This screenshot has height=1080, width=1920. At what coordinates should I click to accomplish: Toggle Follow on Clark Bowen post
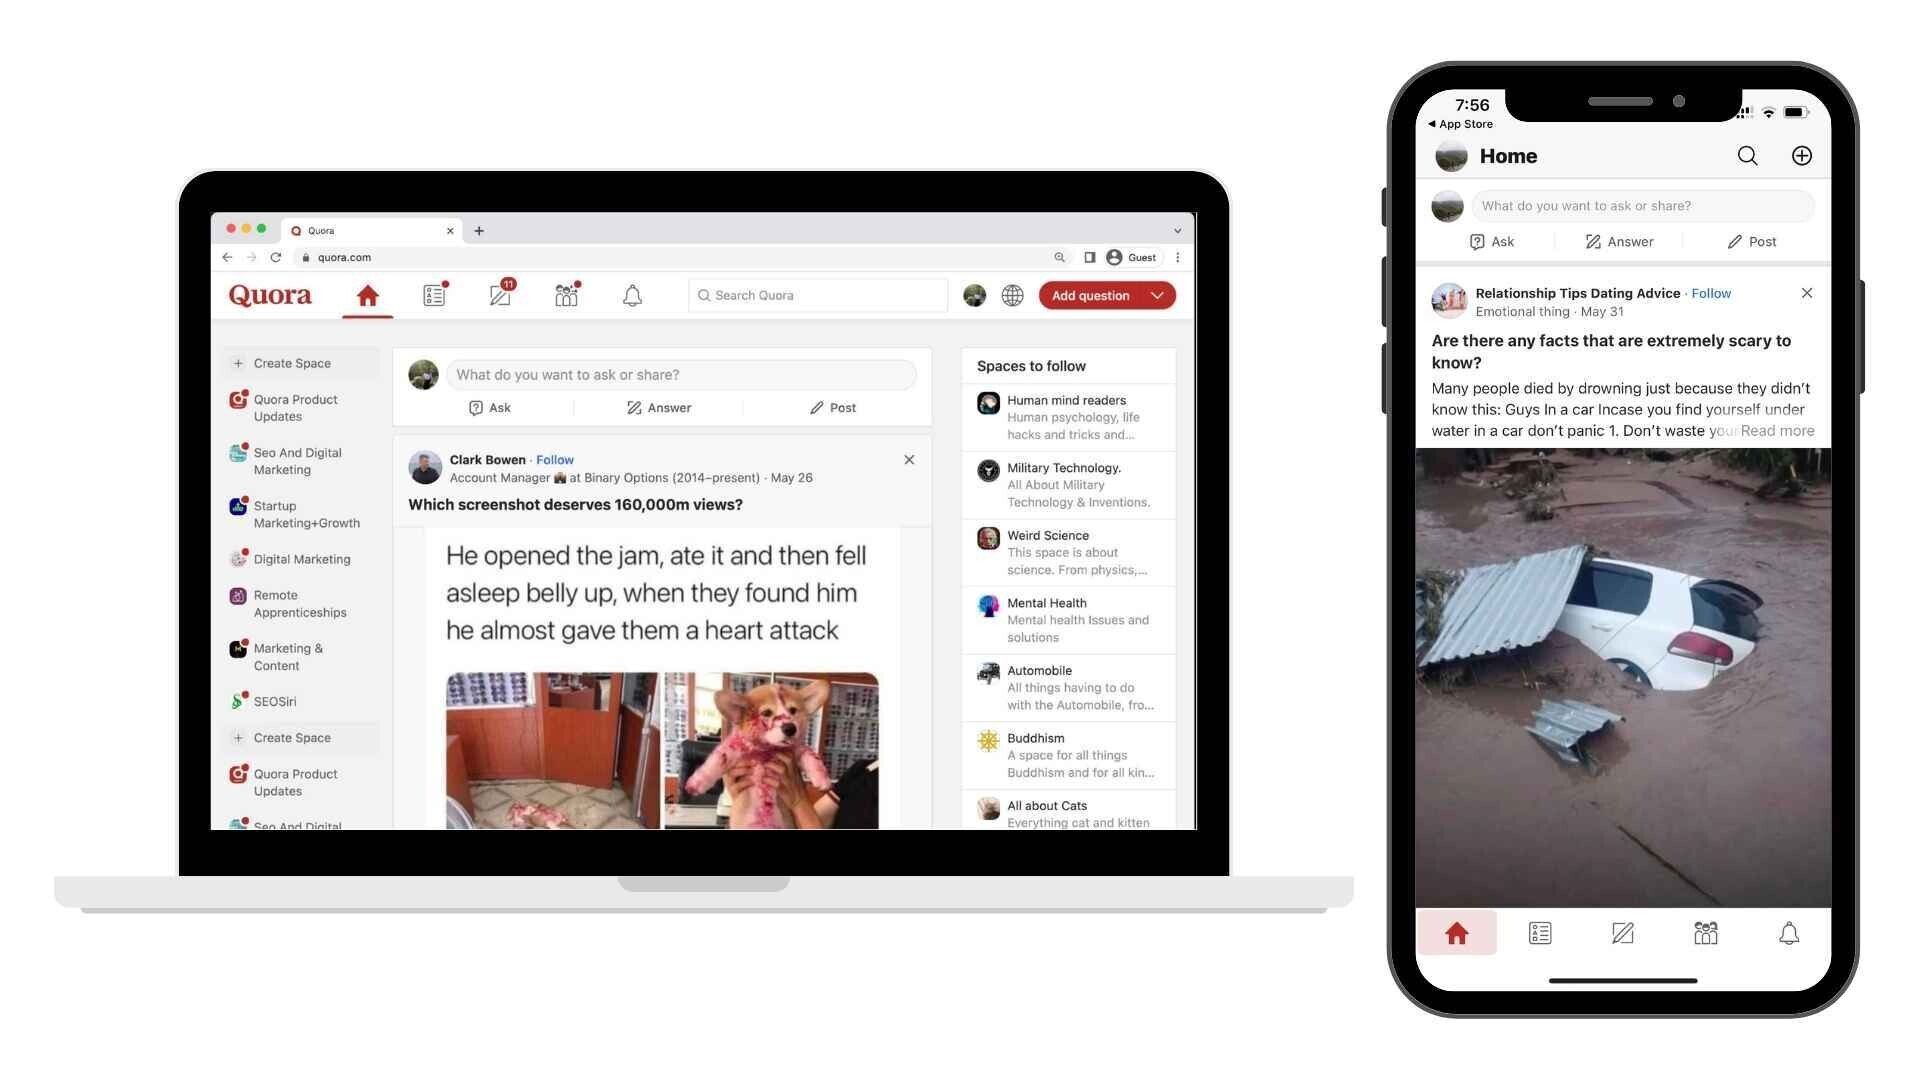[555, 460]
